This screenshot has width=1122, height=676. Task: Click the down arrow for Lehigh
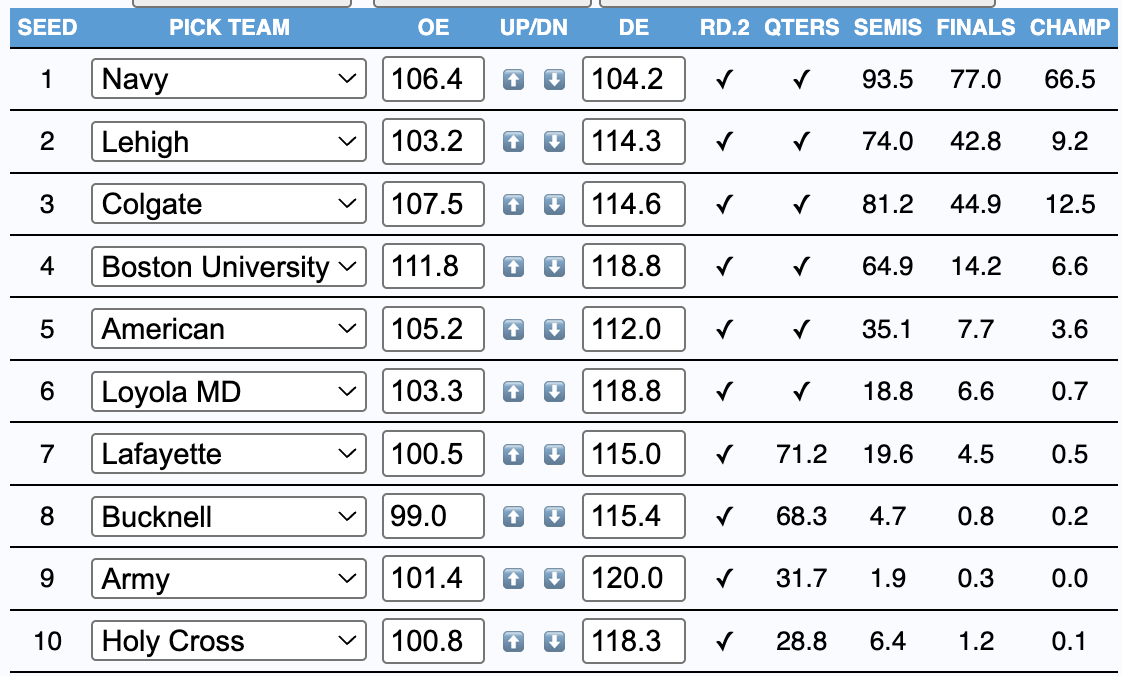click(554, 142)
